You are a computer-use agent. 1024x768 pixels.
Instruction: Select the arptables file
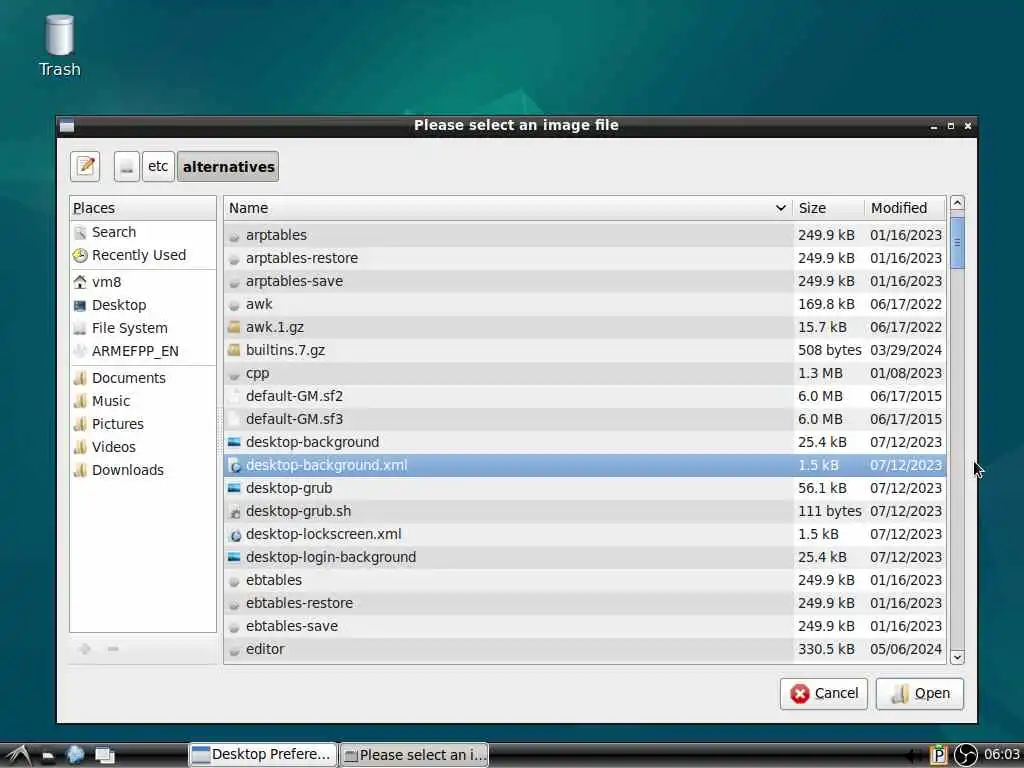coord(584,235)
